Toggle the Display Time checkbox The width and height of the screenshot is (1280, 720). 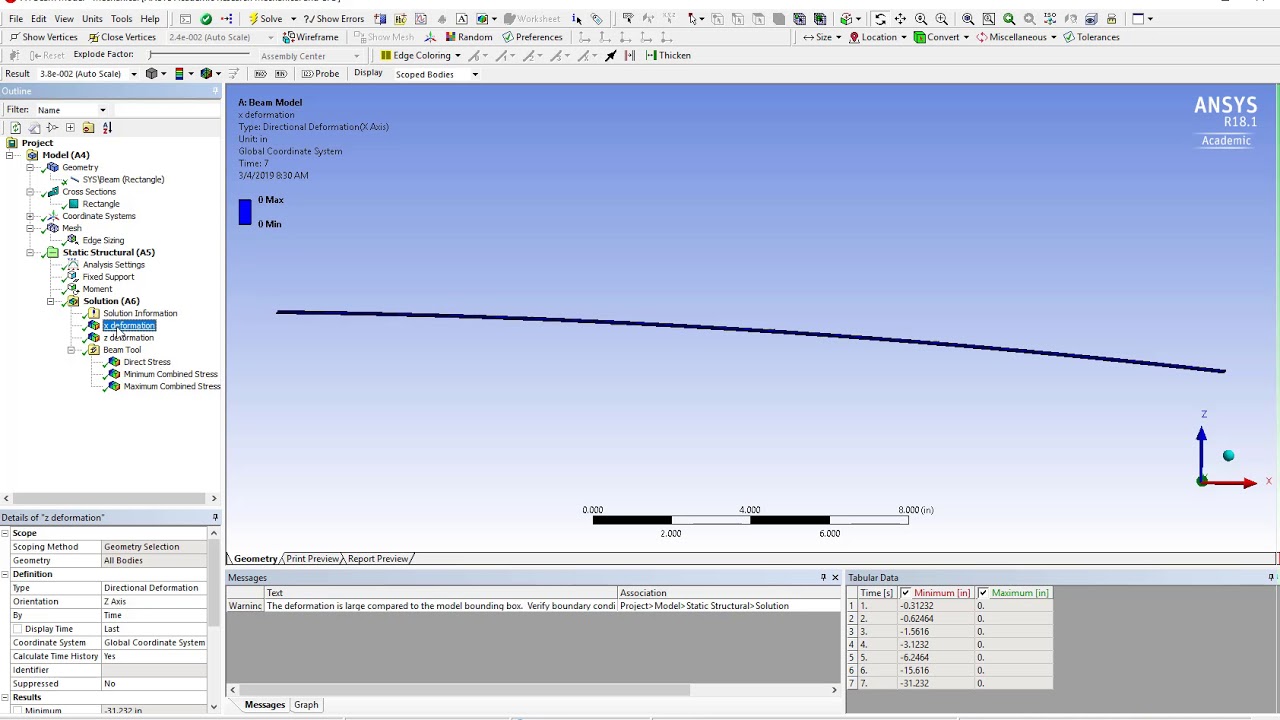pyautogui.click(x=17, y=629)
